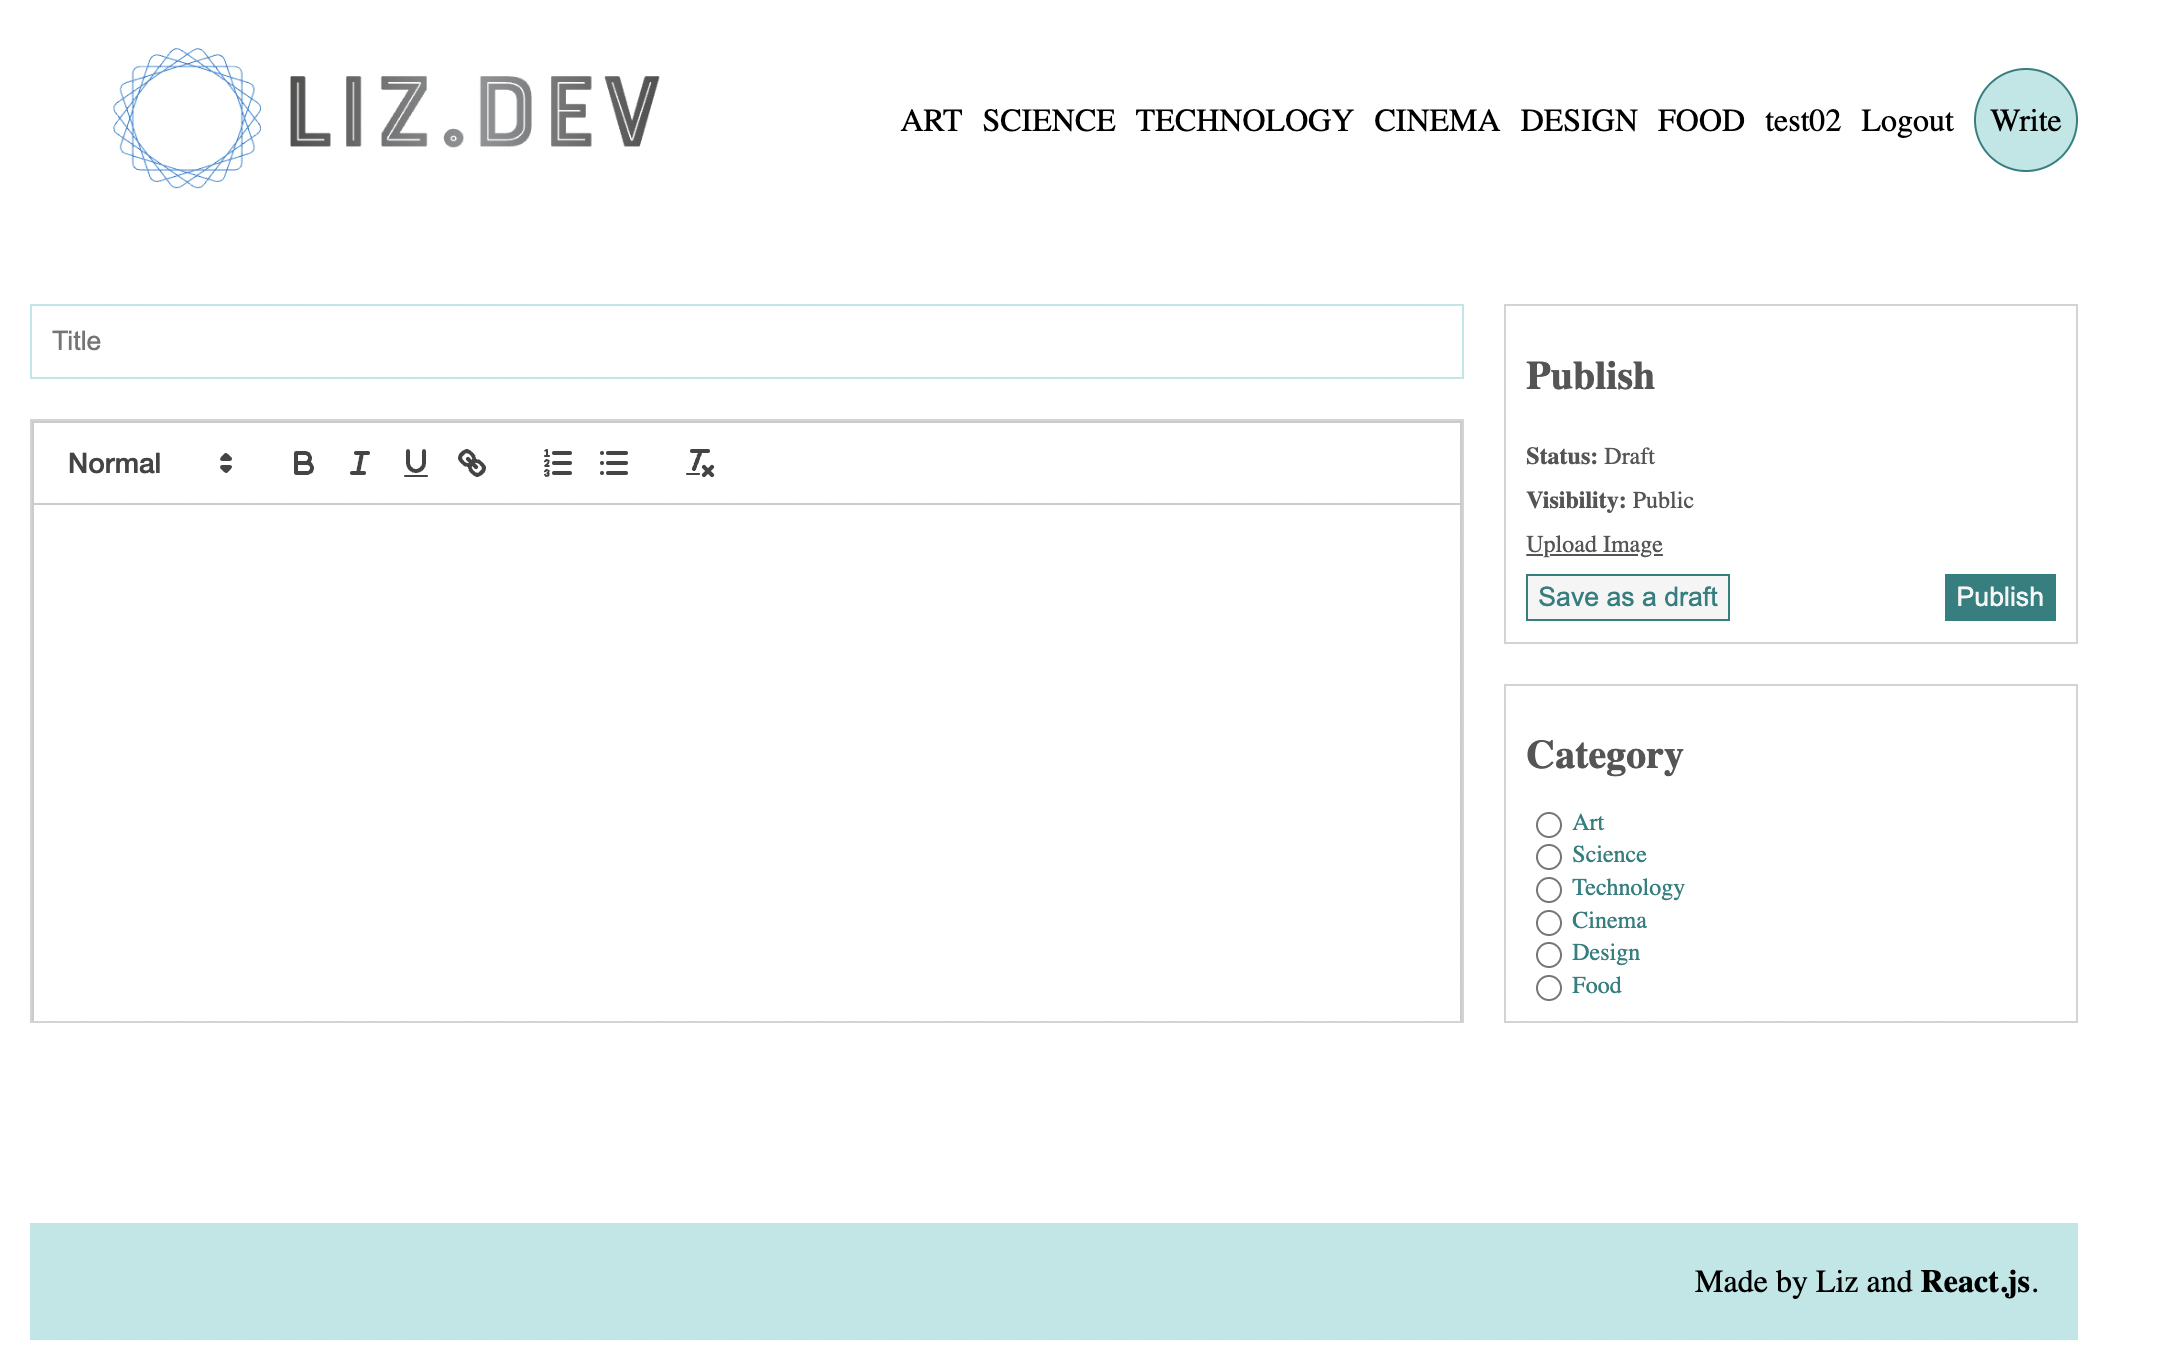Image resolution: width=2184 pixels, height=1366 pixels.
Task: Clear text formatting with the Tx icon
Action: click(699, 463)
